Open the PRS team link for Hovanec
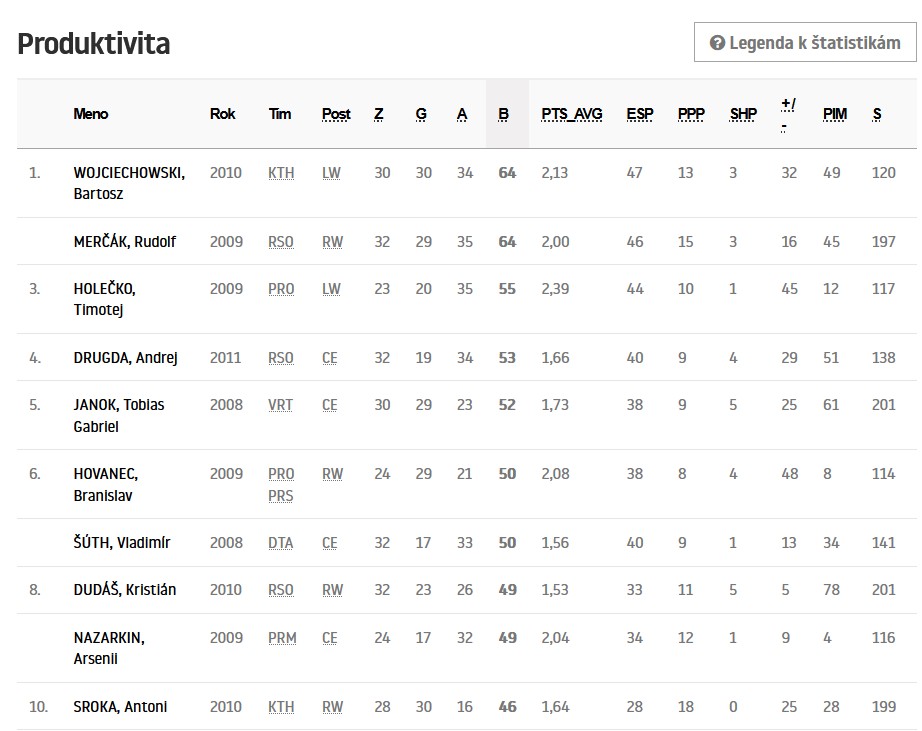Screen dimensions: 922x731 [x=281, y=496]
